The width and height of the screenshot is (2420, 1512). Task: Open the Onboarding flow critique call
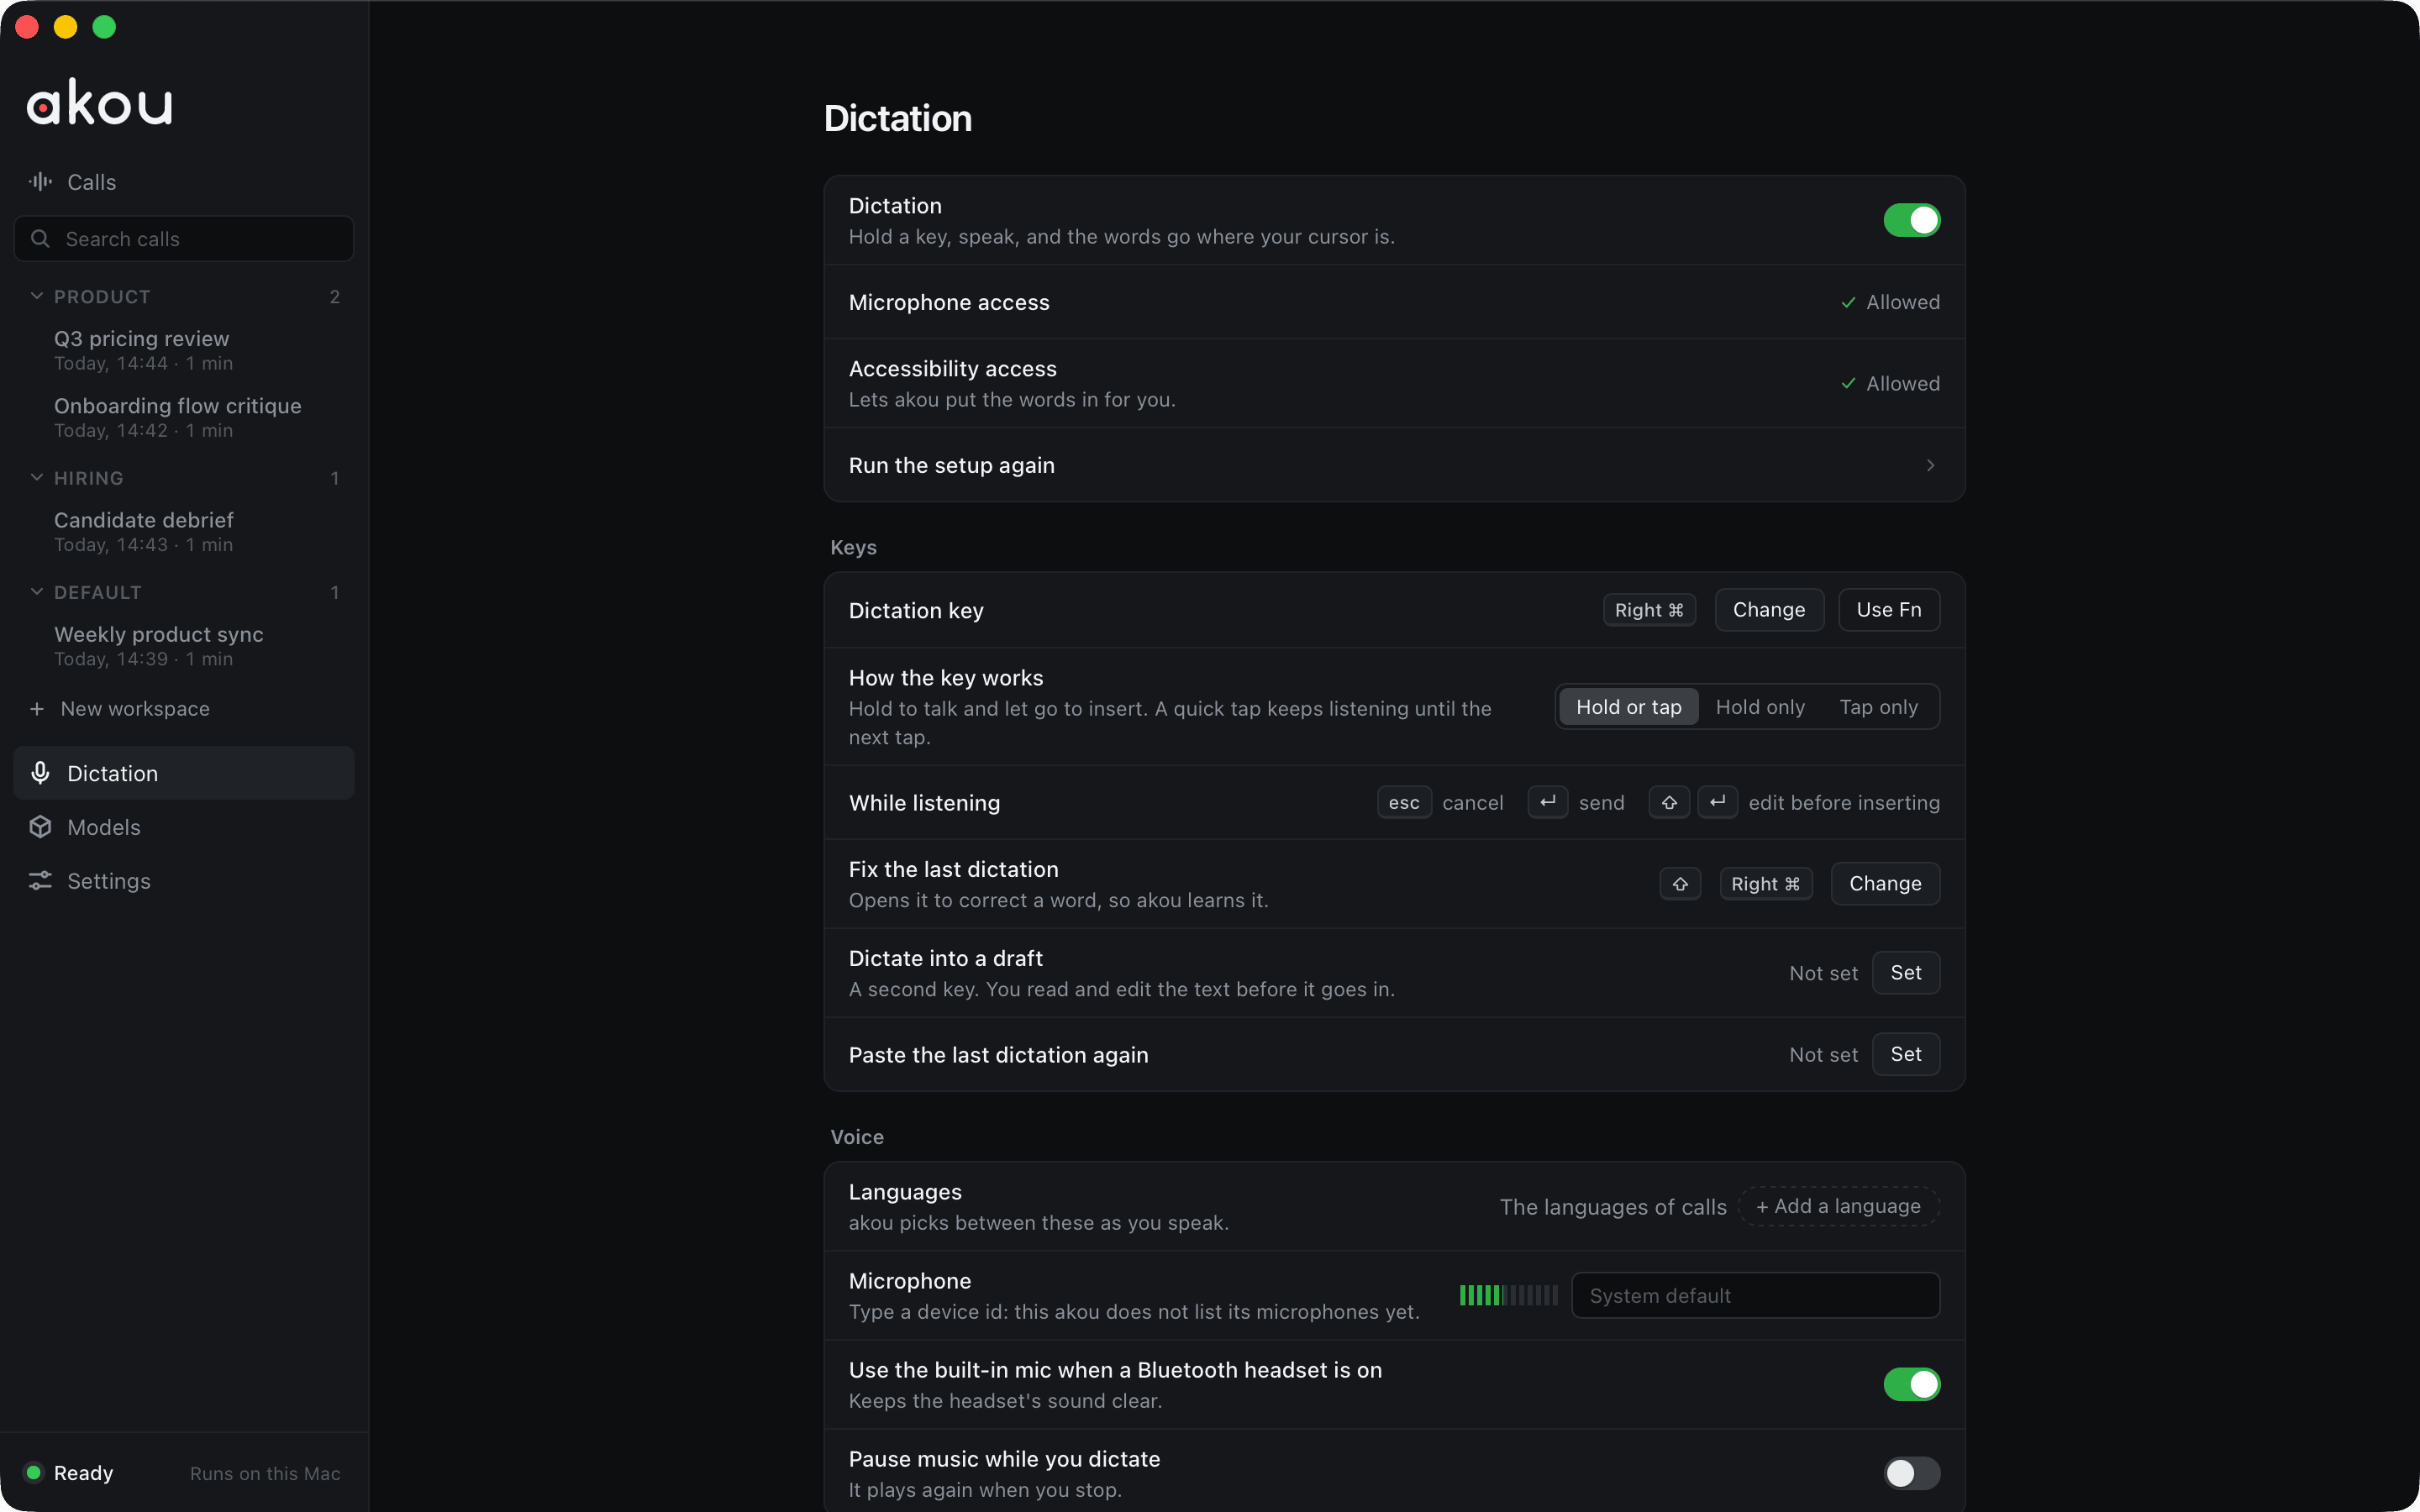(x=184, y=417)
